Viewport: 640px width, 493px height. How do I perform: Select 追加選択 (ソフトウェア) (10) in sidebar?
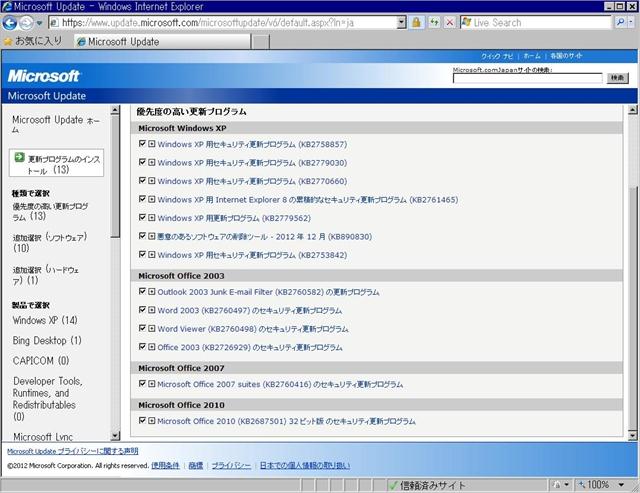pos(50,242)
